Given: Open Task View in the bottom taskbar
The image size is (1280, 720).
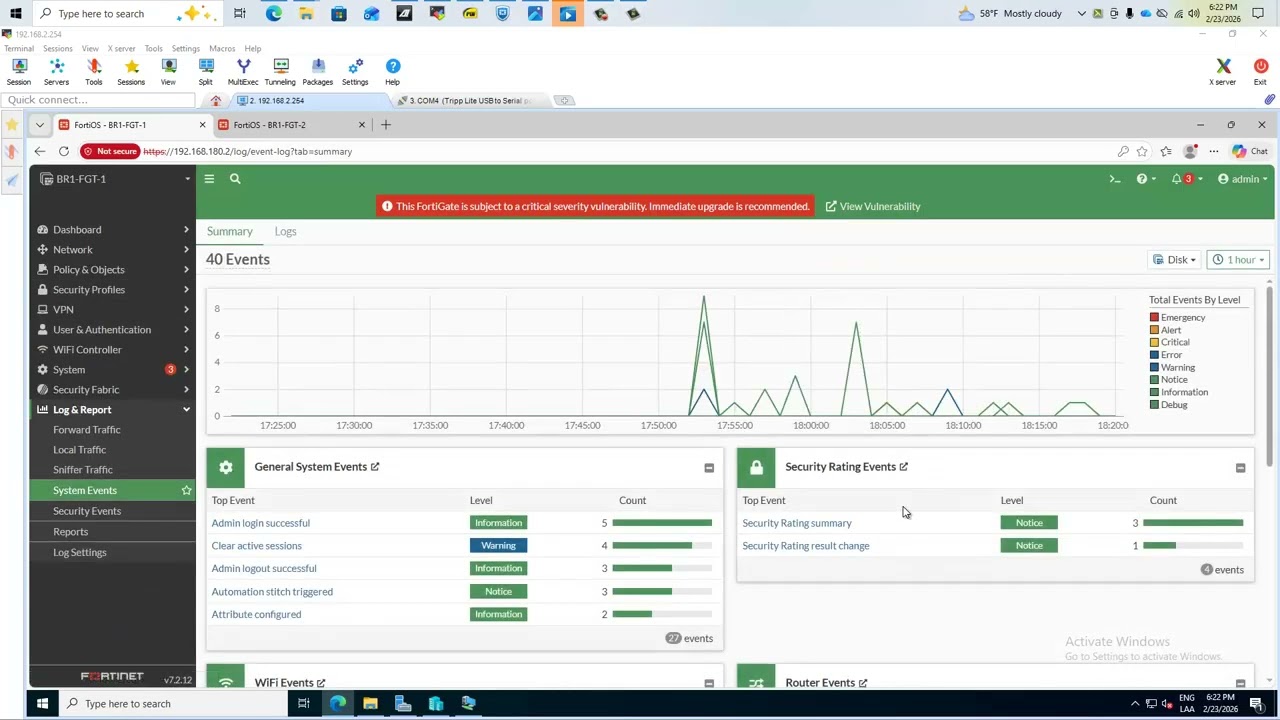Looking at the screenshot, I should [303, 704].
